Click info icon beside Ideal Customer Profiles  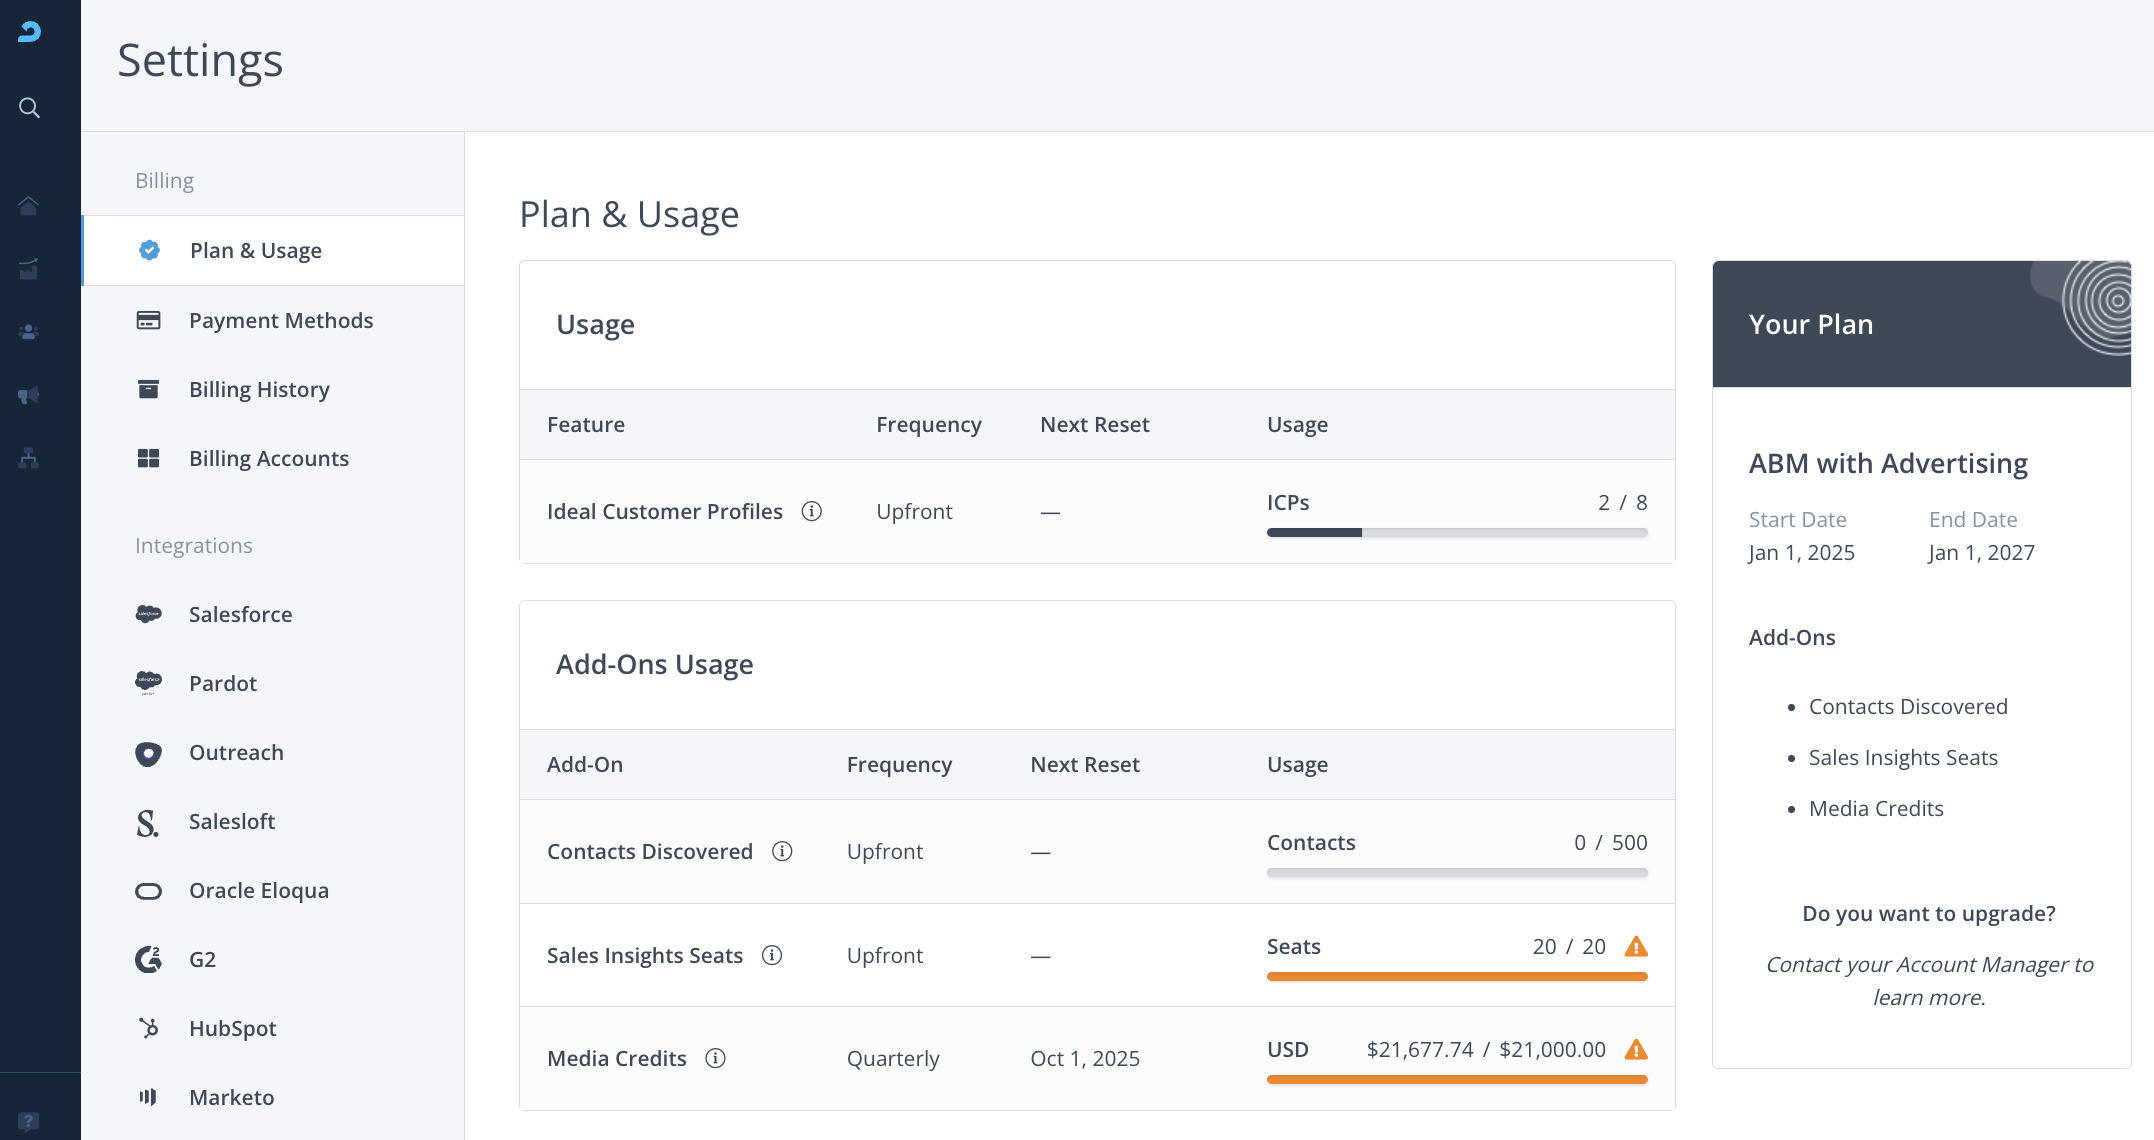812,512
